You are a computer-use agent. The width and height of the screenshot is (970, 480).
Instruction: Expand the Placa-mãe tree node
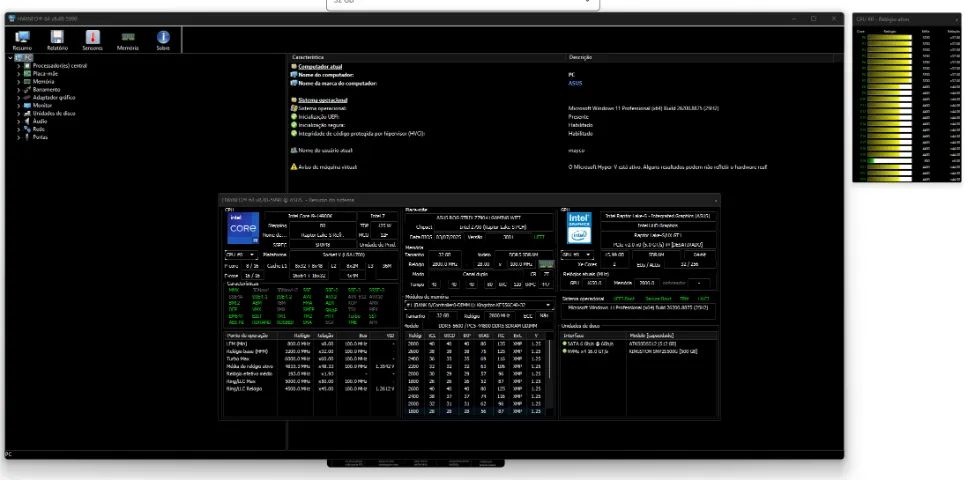(19, 74)
